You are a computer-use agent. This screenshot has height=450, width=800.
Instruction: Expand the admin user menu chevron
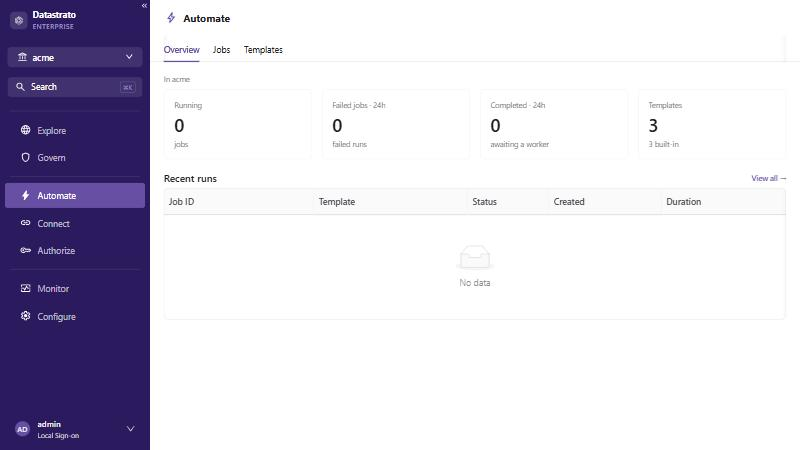pos(131,429)
